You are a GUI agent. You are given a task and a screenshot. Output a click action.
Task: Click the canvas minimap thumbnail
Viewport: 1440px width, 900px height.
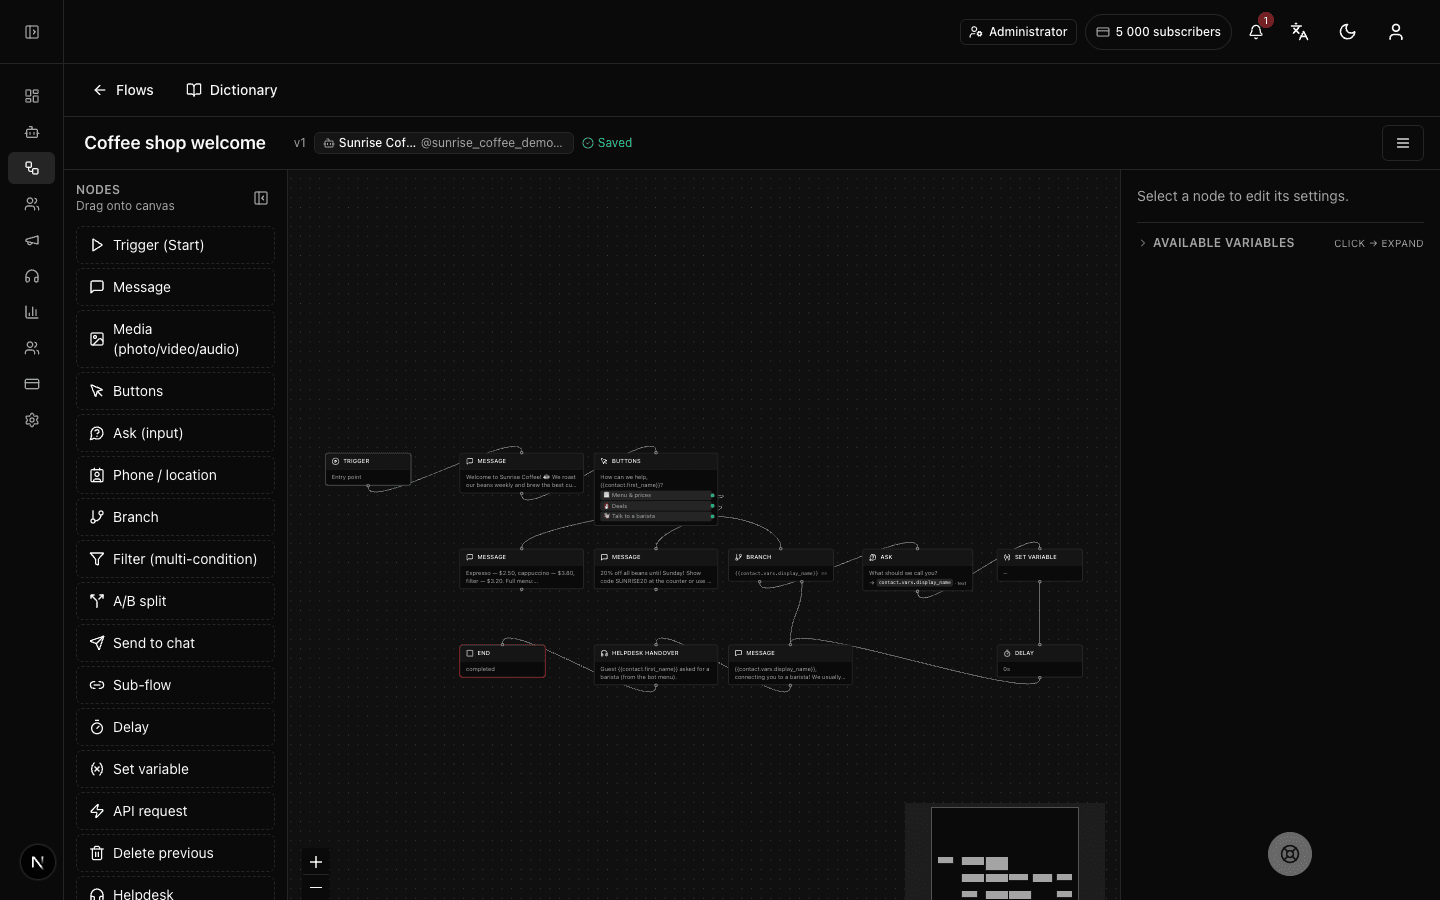(x=1005, y=853)
